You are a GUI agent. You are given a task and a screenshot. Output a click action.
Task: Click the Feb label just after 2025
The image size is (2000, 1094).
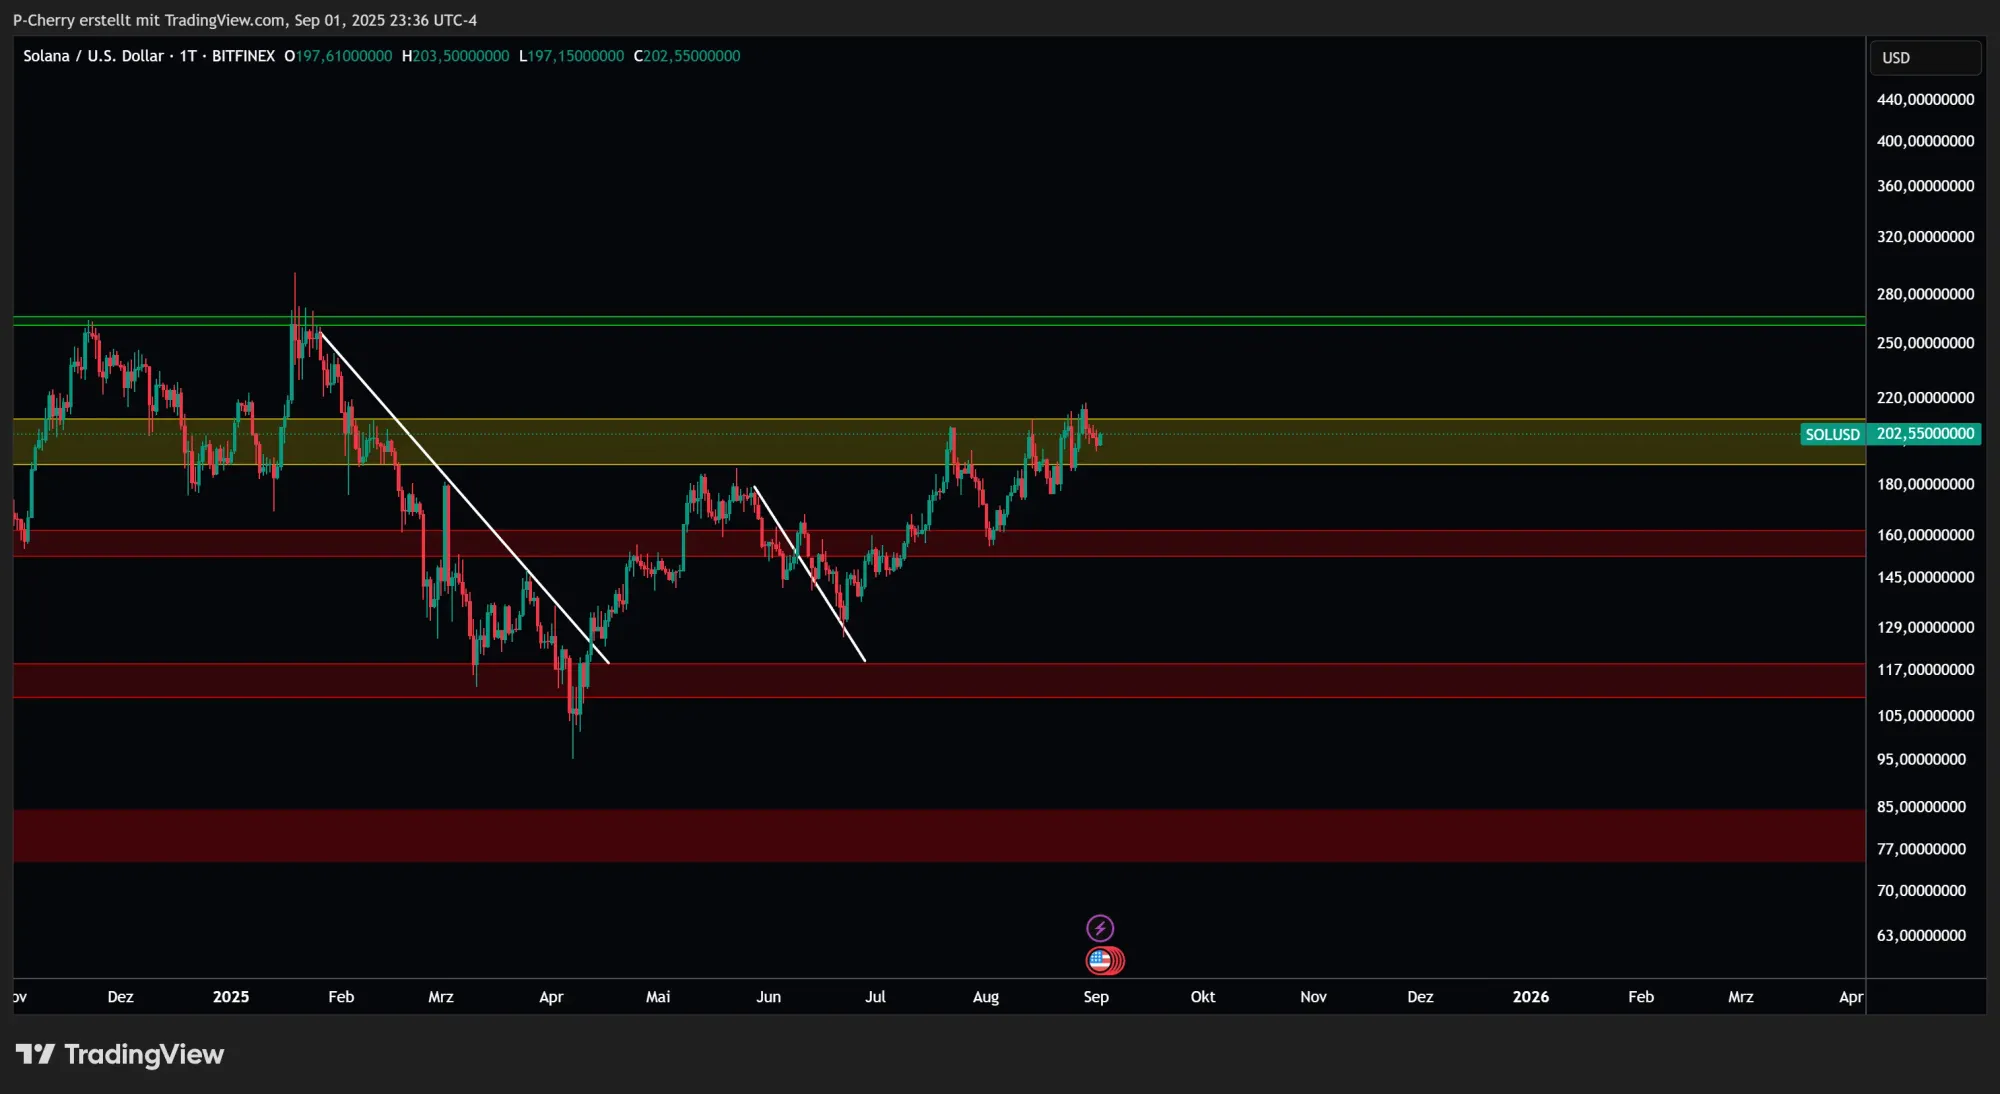coord(341,997)
